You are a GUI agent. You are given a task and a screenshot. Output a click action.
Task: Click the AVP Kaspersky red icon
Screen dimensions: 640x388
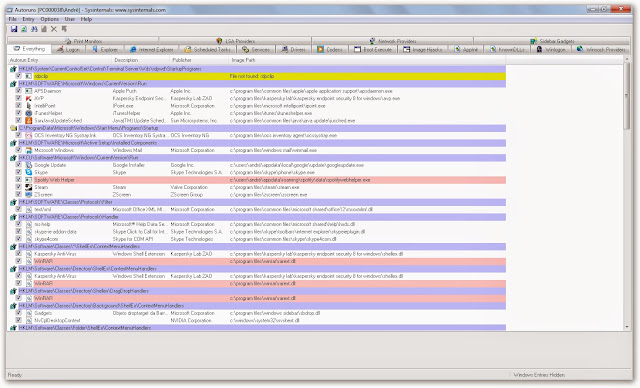29,98
